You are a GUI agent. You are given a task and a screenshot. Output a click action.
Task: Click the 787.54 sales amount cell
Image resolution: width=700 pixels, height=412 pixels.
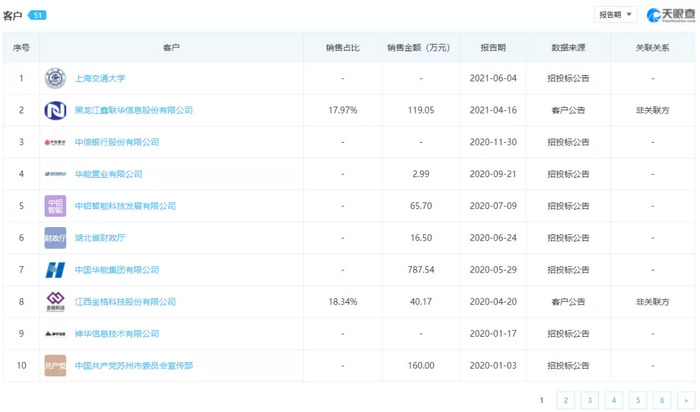[421, 270]
